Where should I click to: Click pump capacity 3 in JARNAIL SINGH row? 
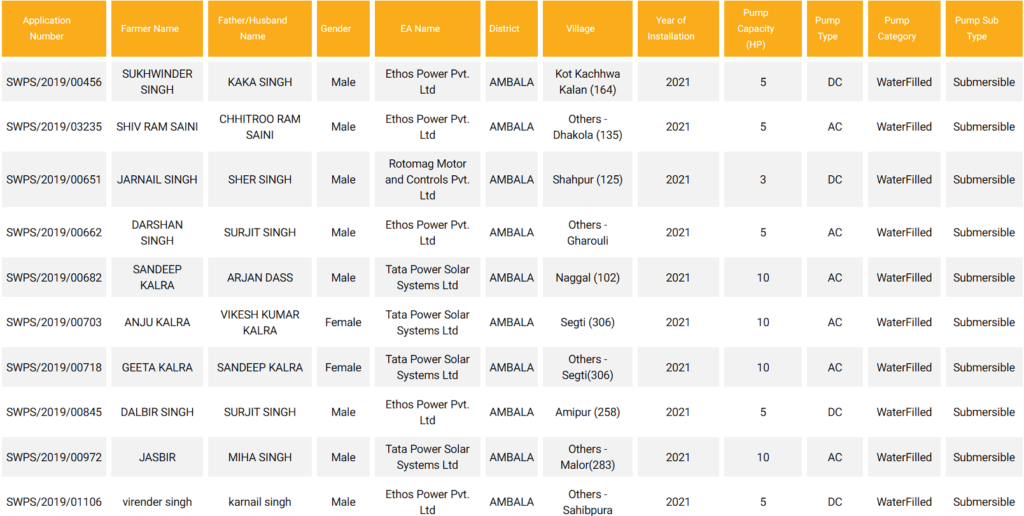point(763,180)
